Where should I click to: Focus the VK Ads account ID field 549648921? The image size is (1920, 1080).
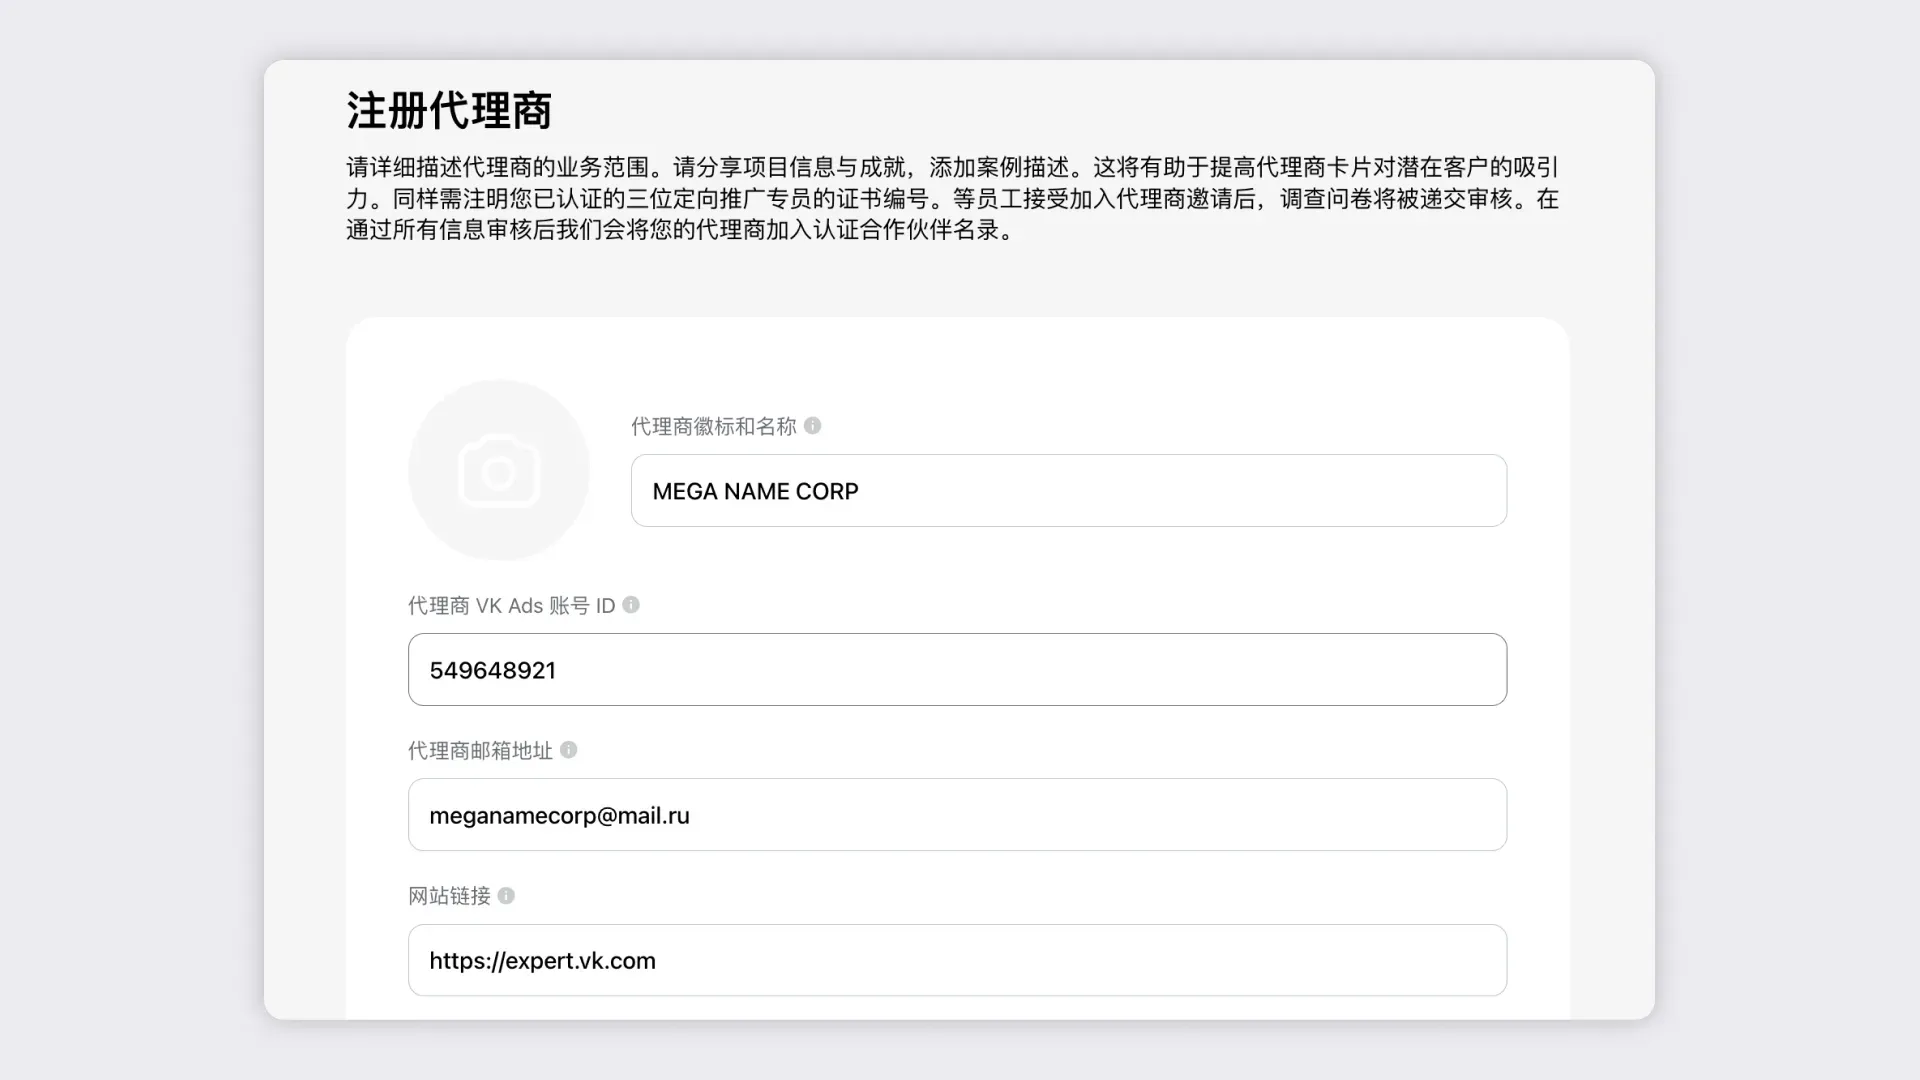tap(957, 669)
